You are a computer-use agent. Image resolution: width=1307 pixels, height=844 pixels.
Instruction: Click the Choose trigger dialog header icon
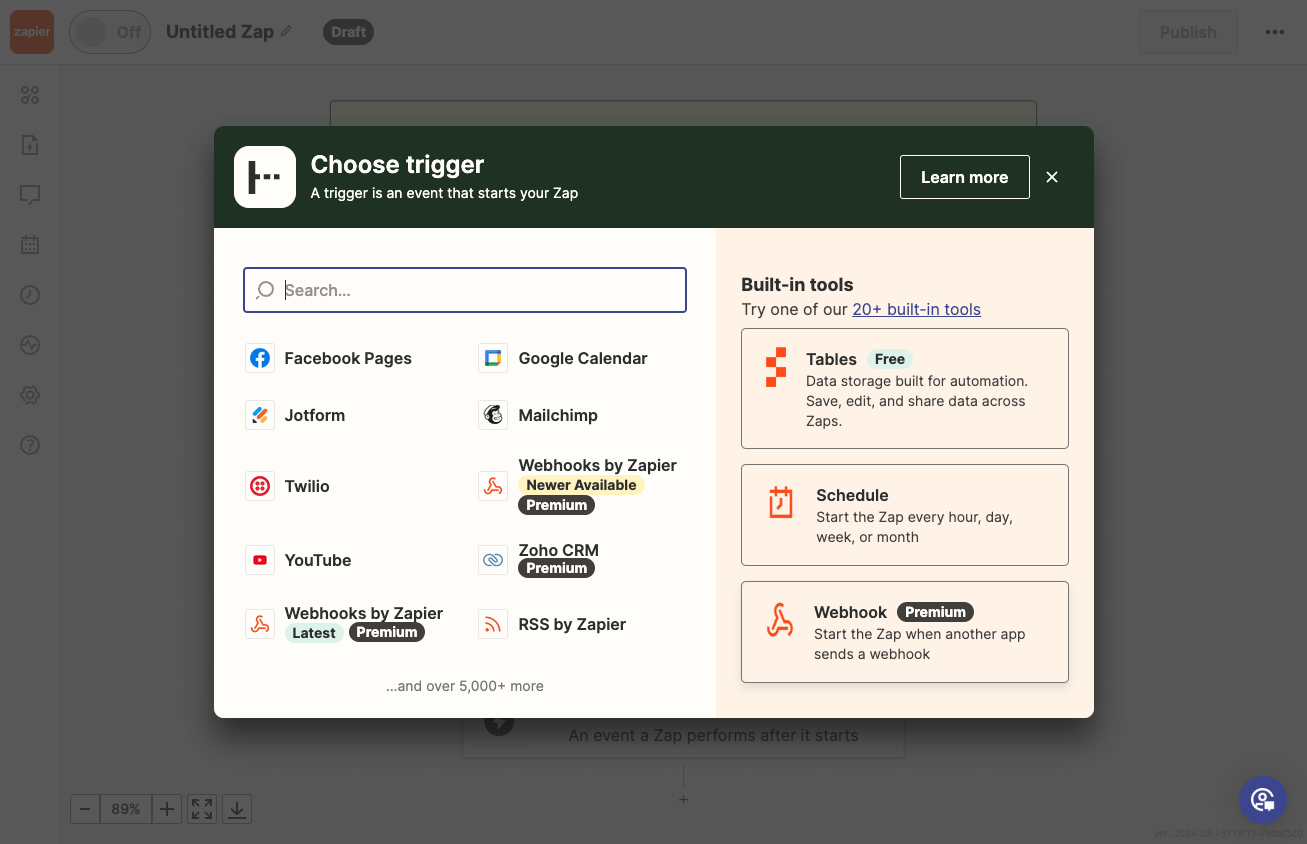coord(265,177)
